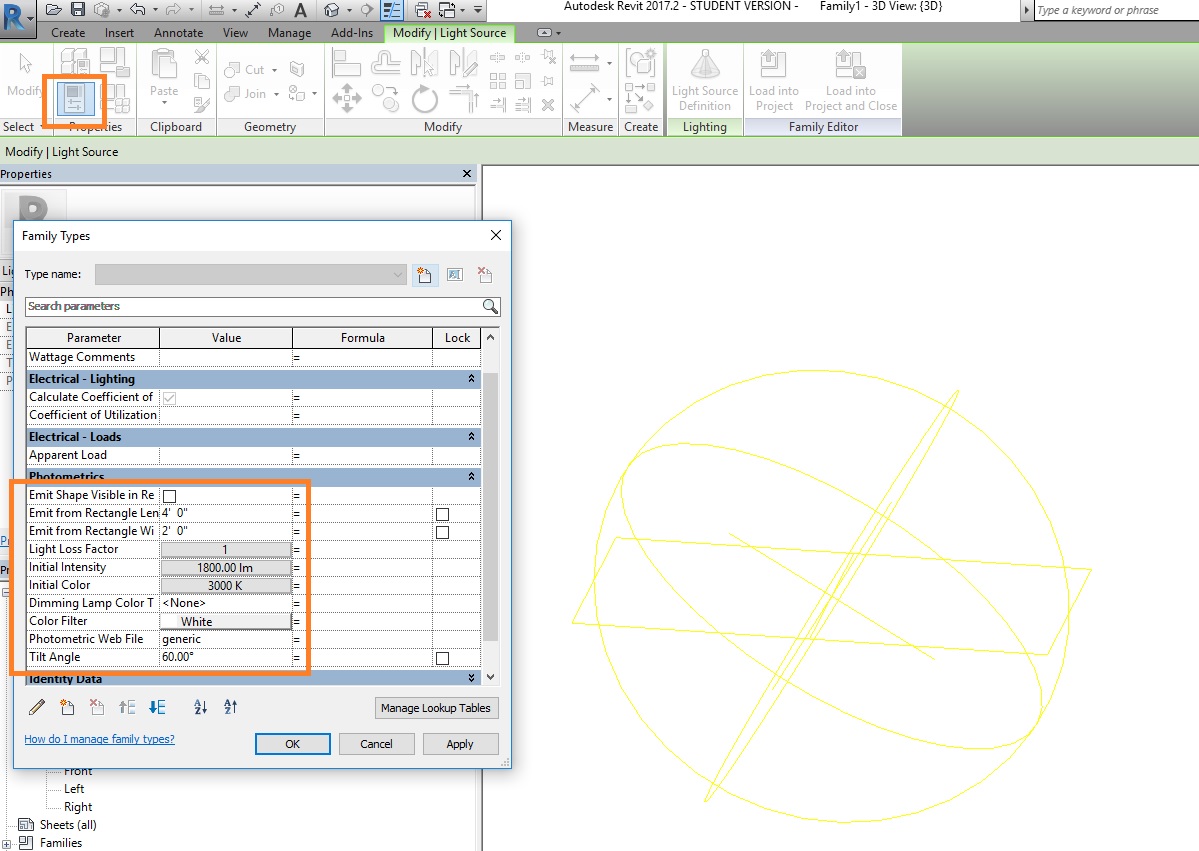Click the Sort Descending Z-A icon
The image size is (1199, 851).
coord(230,707)
